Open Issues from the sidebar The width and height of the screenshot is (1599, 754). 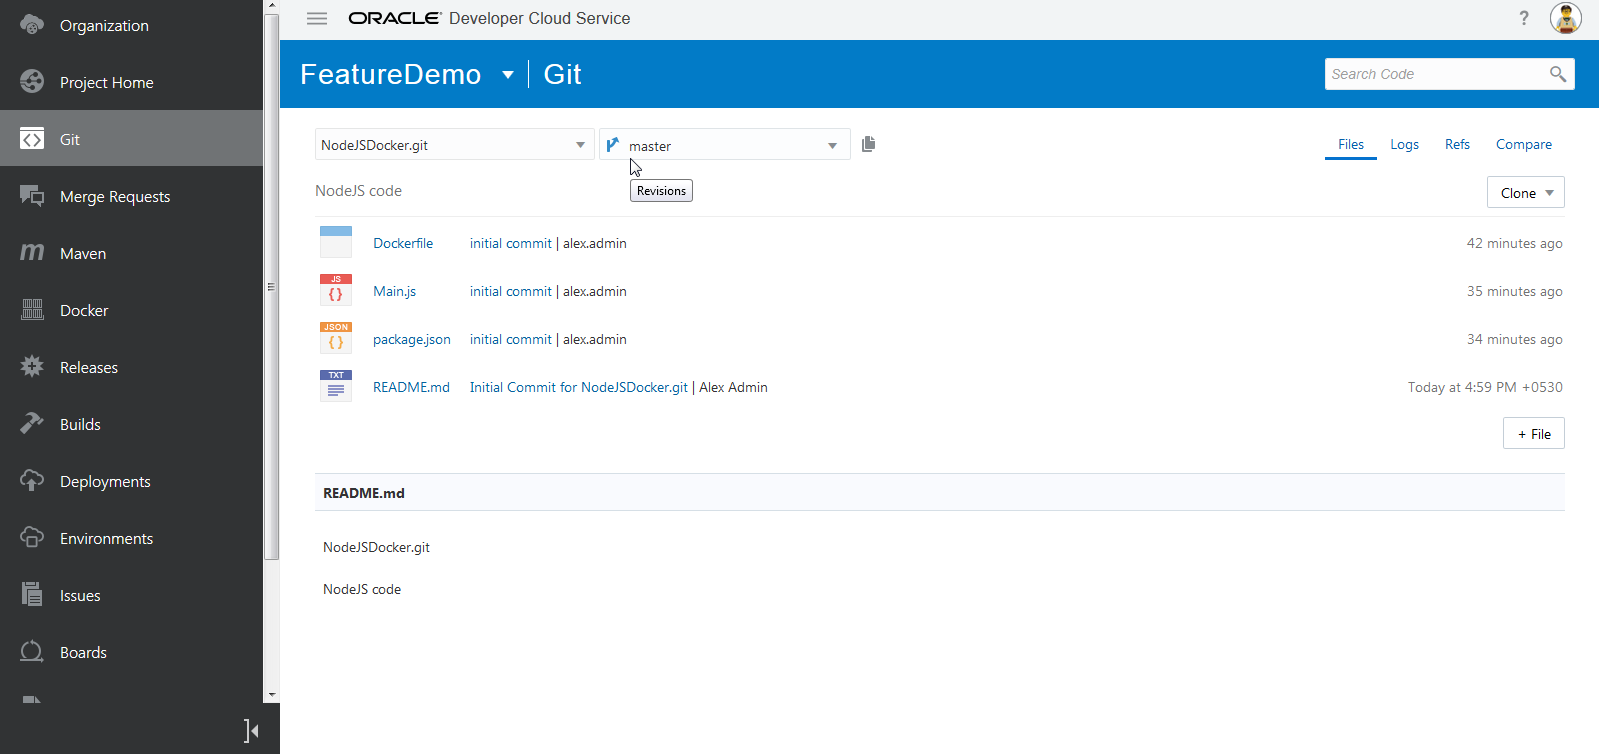click(80, 595)
